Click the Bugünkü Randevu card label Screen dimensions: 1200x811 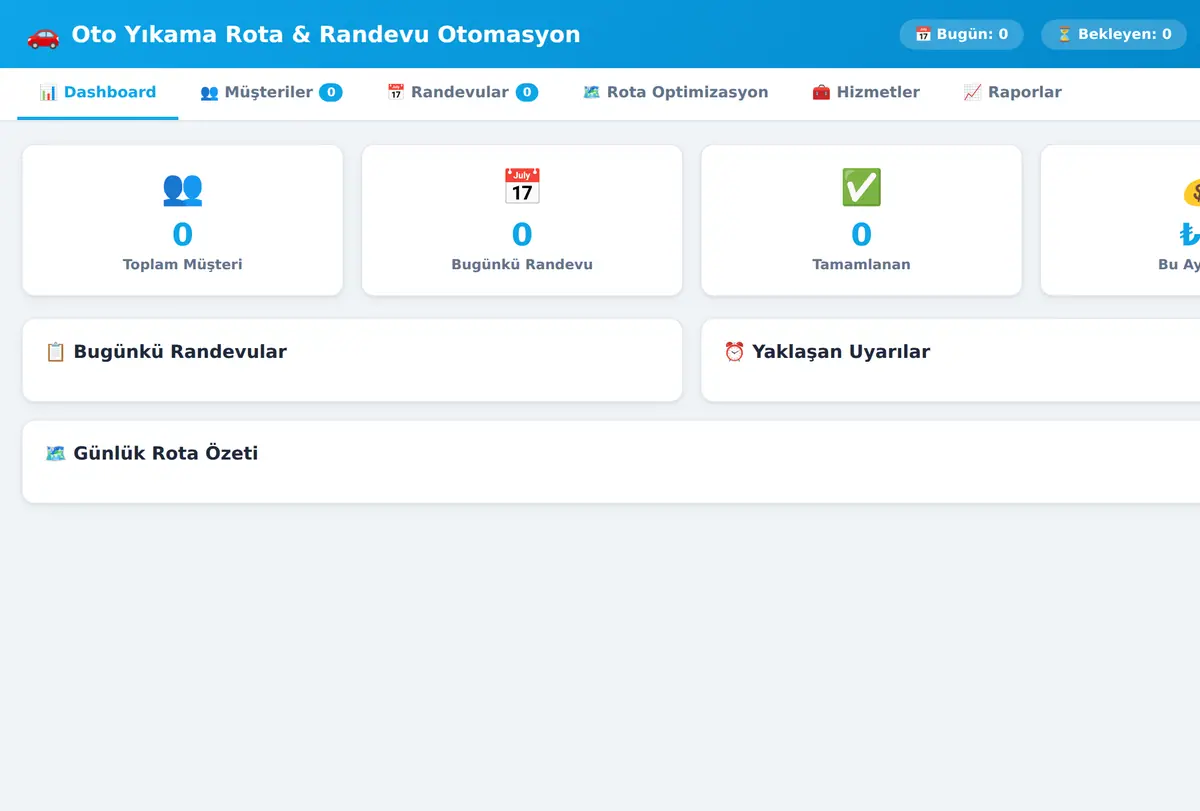click(x=522, y=265)
